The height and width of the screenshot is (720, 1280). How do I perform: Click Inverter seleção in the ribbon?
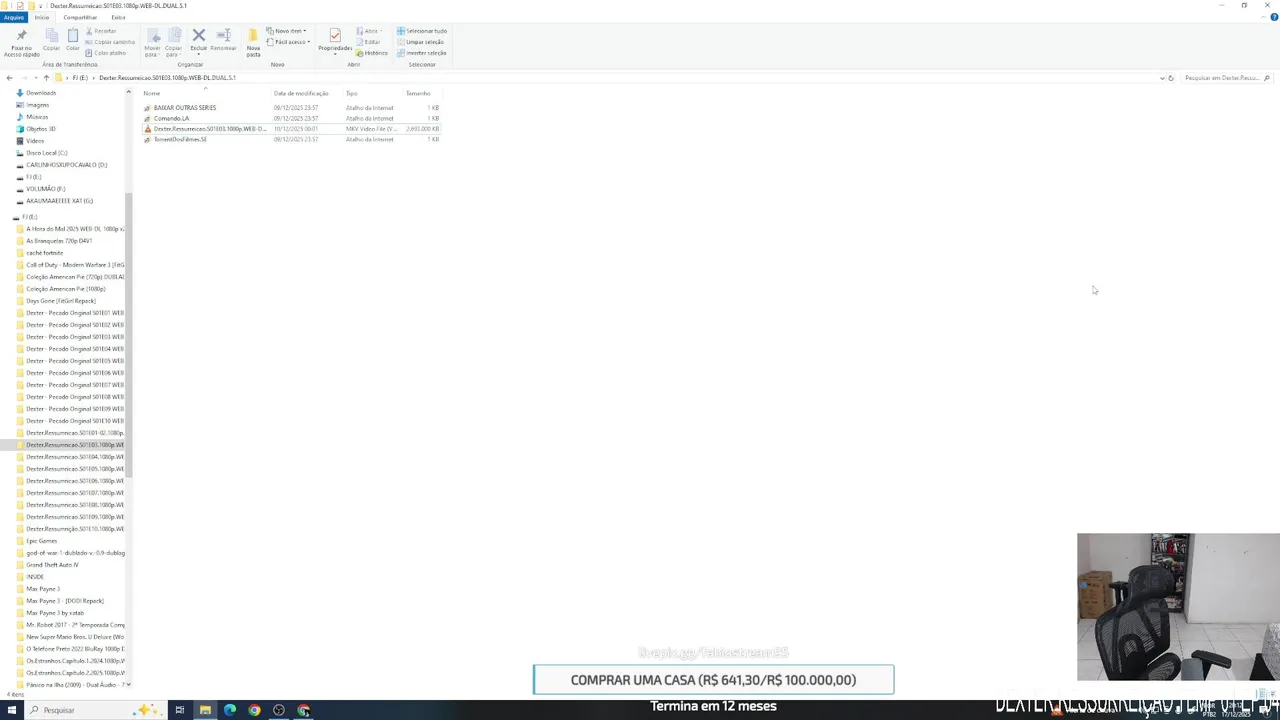[422, 53]
